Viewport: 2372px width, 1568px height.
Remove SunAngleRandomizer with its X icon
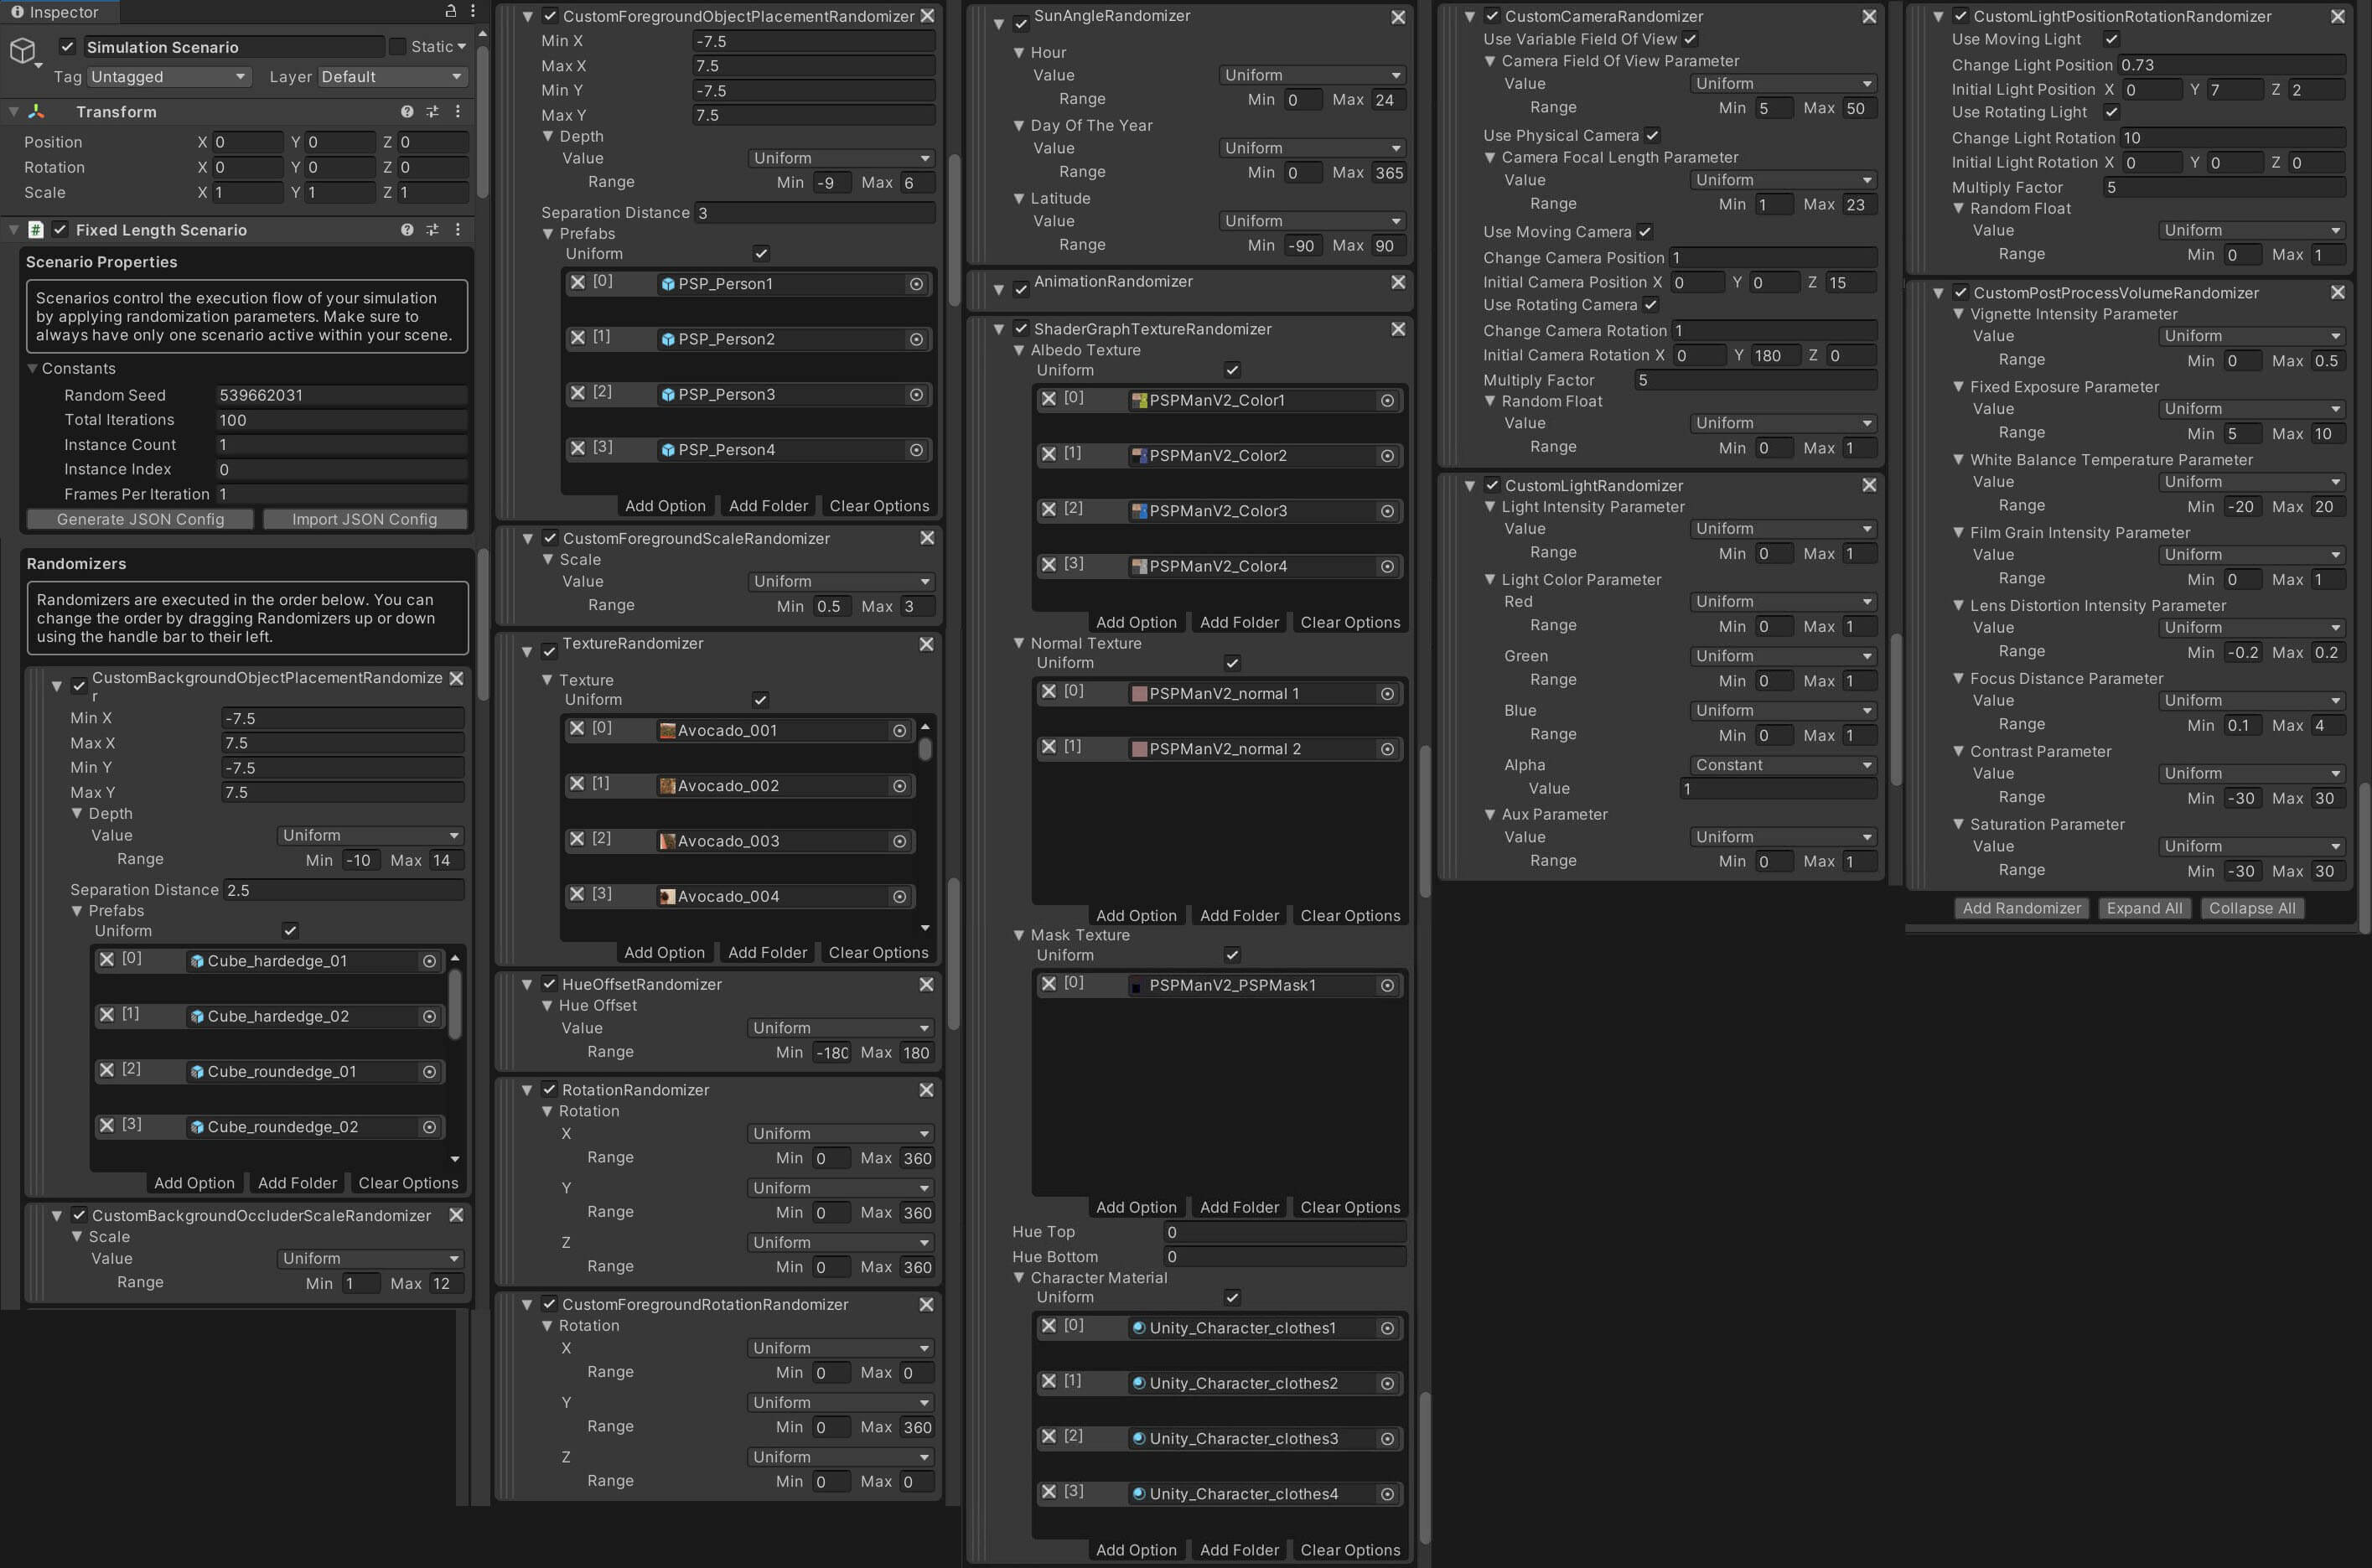(x=1398, y=17)
